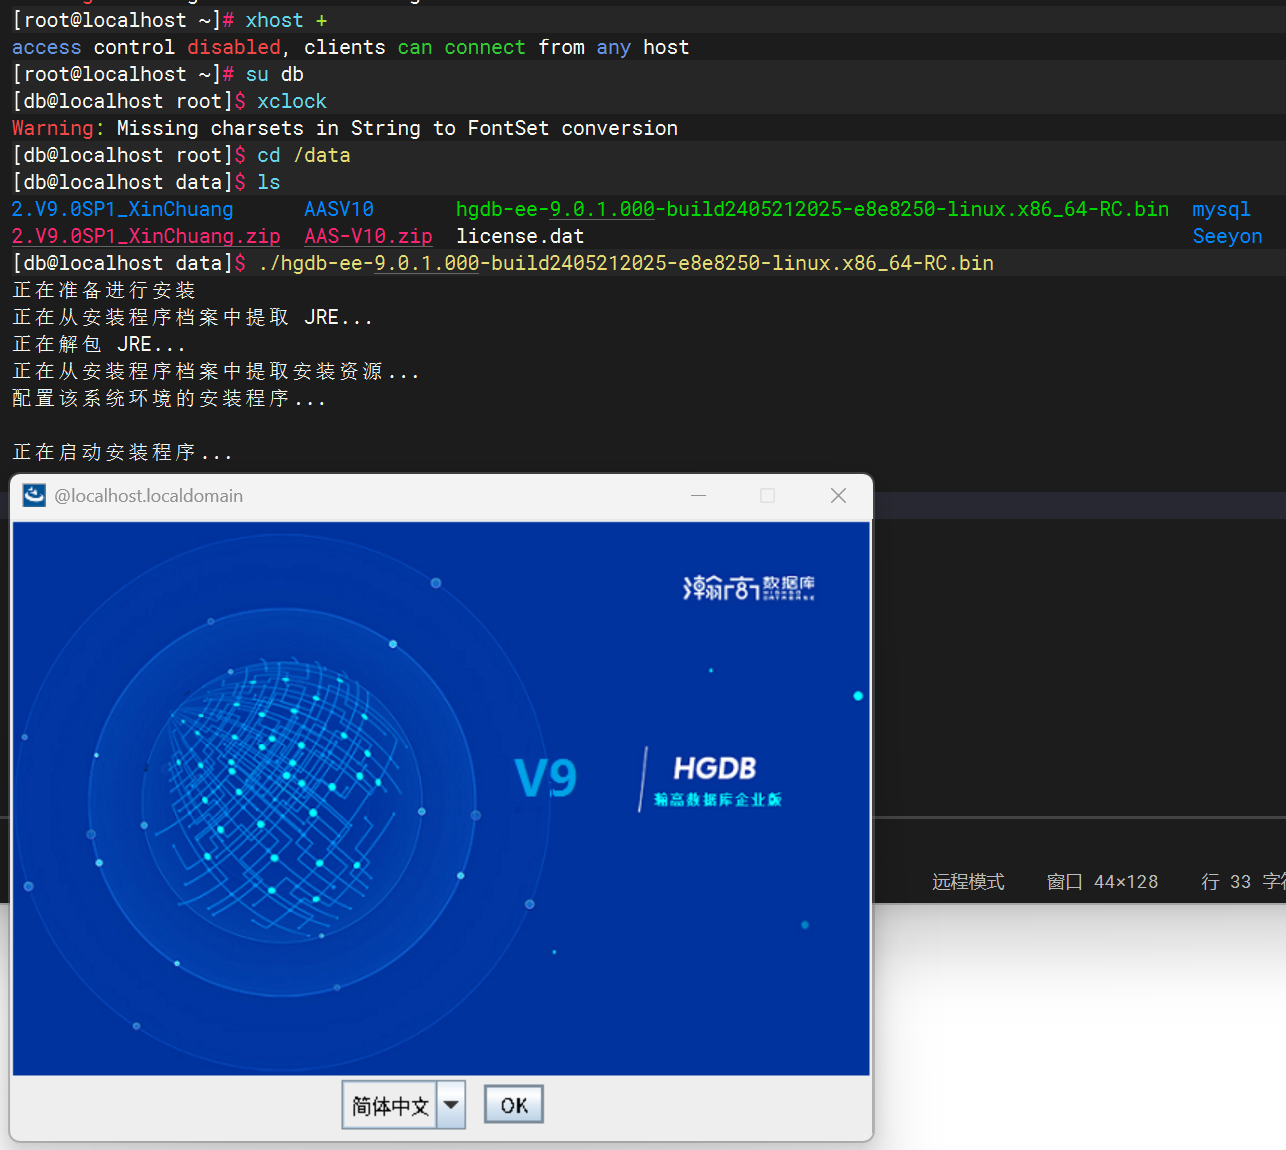Click the 'su db' command text
1286x1150 pixels.
point(275,74)
